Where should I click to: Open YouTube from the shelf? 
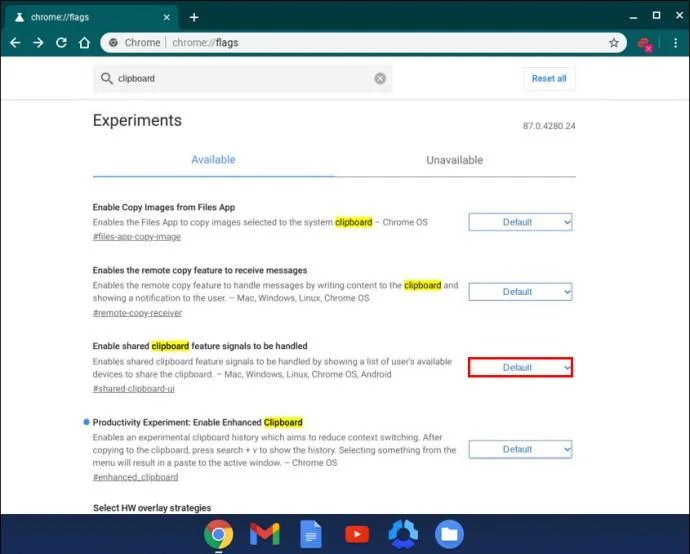pyautogui.click(x=357, y=534)
